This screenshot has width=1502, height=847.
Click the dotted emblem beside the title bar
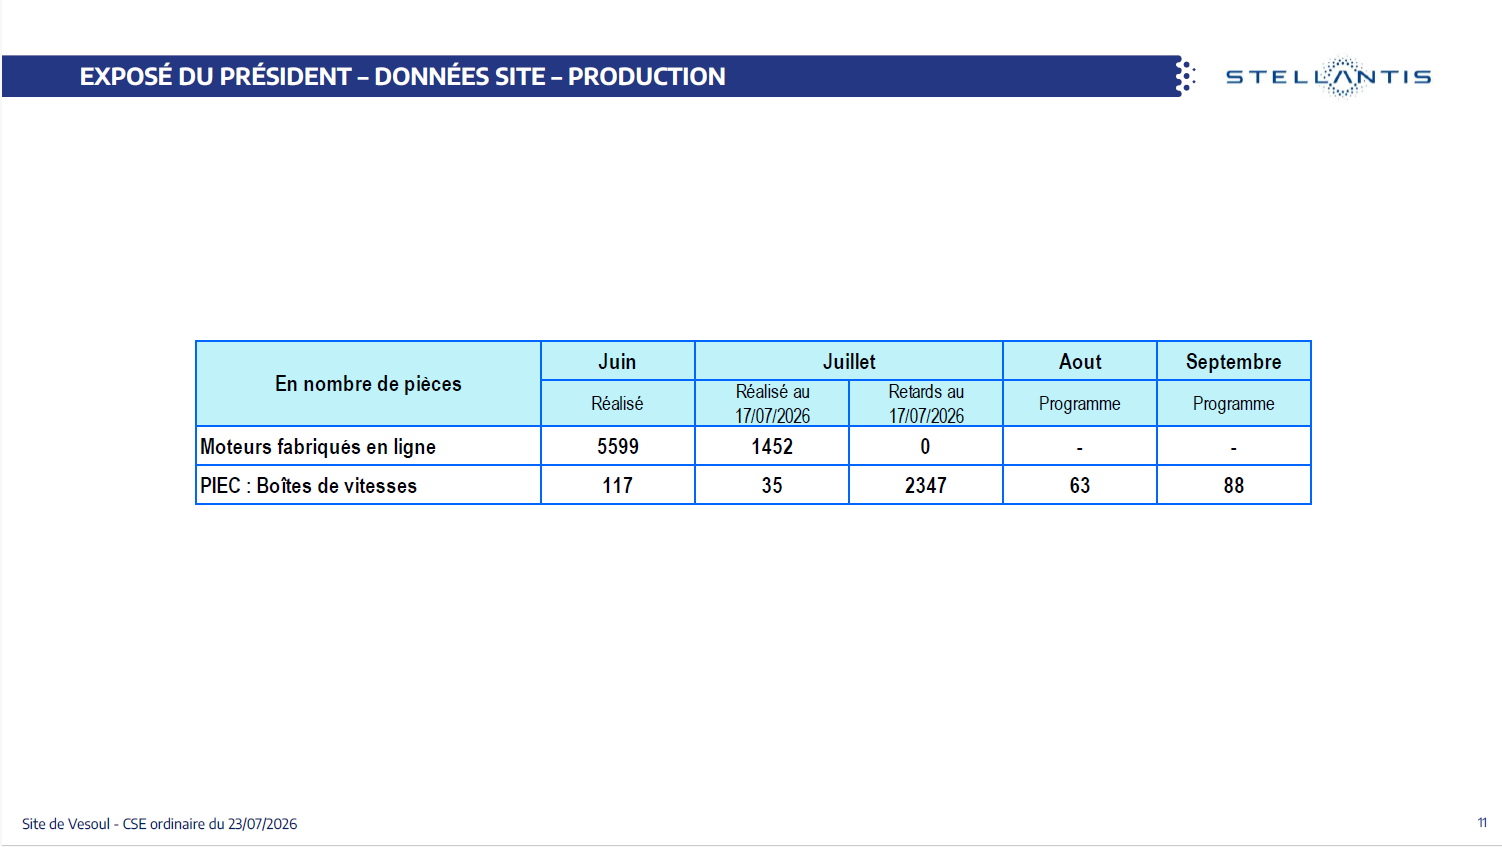1185,76
